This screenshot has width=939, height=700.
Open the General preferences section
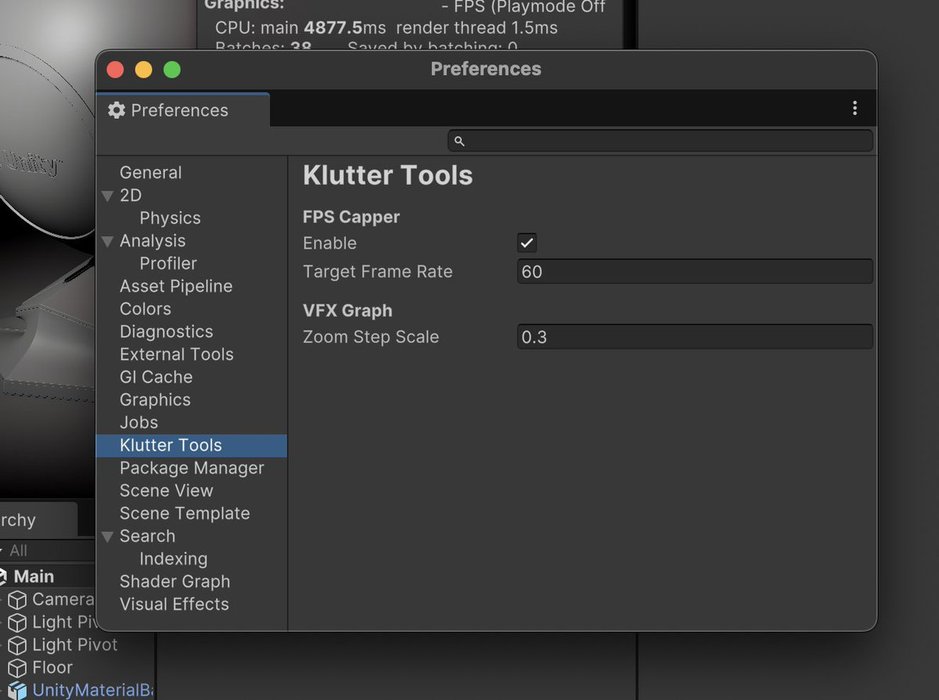coord(150,173)
